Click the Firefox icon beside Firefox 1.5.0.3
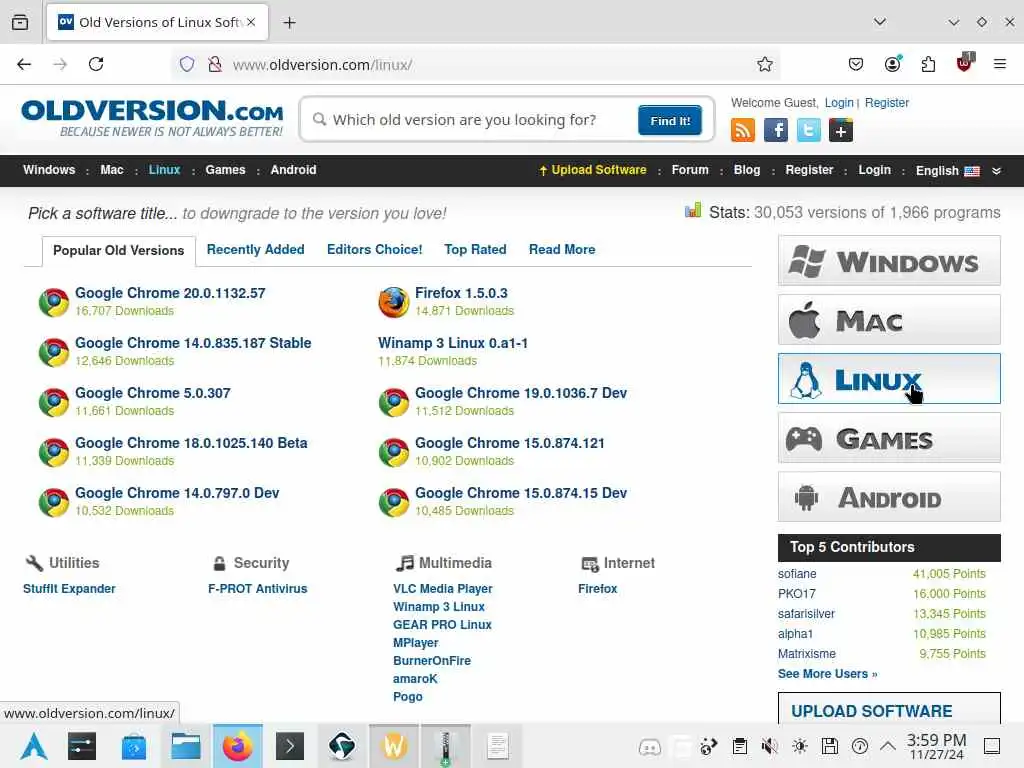The image size is (1024, 768). click(394, 302)
